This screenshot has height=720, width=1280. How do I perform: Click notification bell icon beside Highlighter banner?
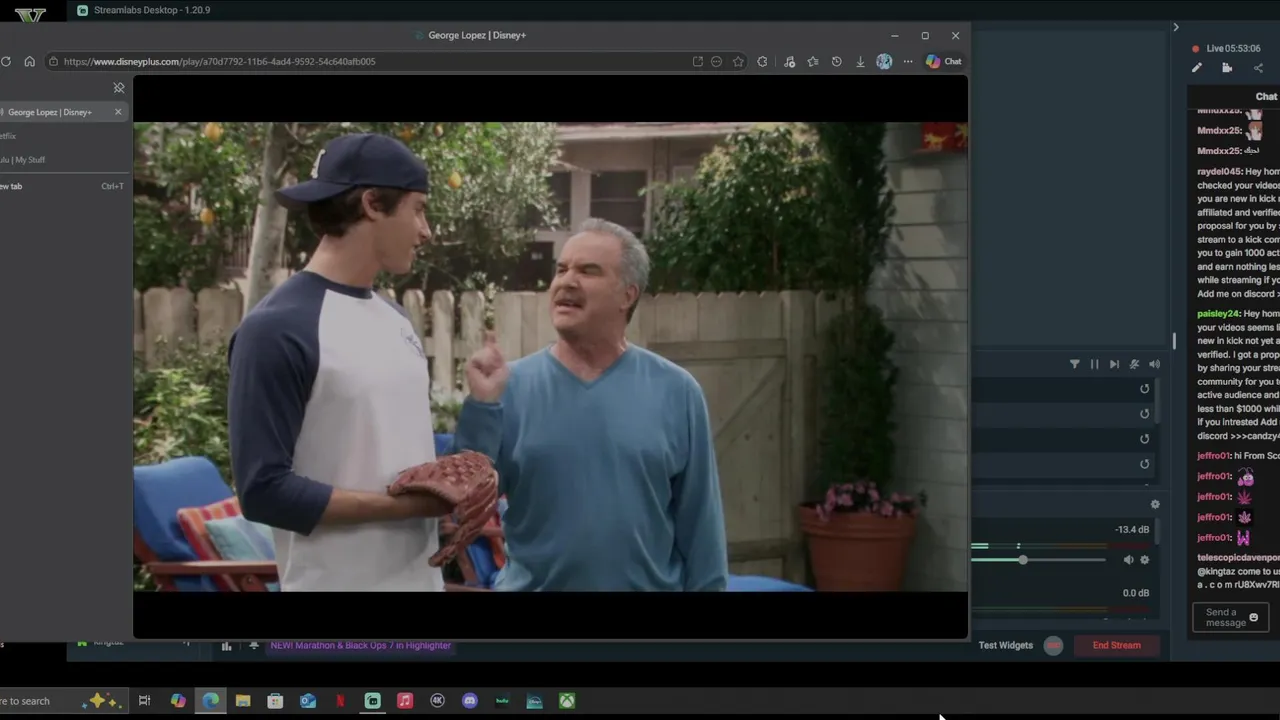(254, 646)
